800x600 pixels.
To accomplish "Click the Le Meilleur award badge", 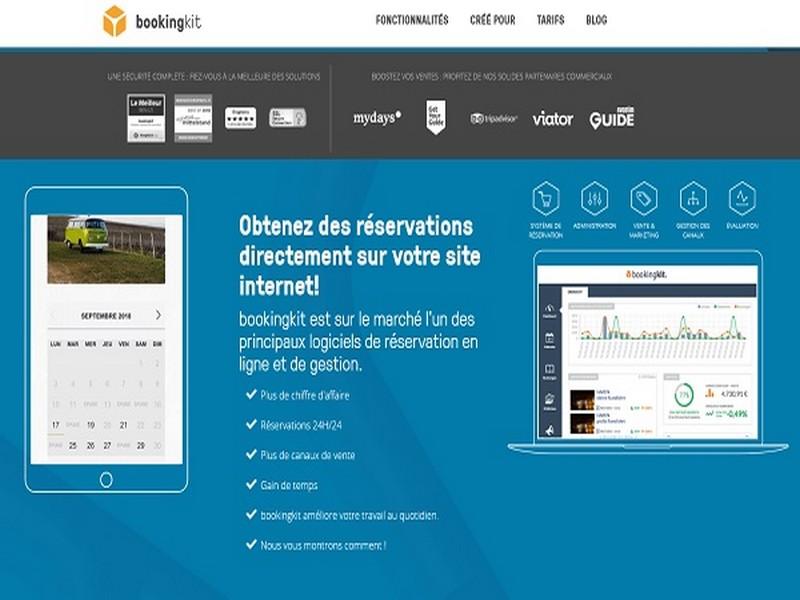I will coord(146,118).
